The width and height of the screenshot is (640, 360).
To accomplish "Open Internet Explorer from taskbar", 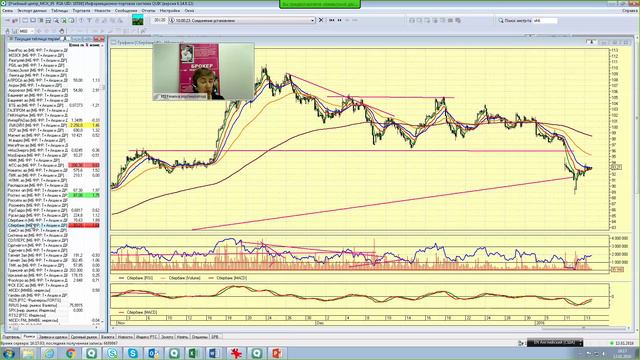I will tap(49, 353).
